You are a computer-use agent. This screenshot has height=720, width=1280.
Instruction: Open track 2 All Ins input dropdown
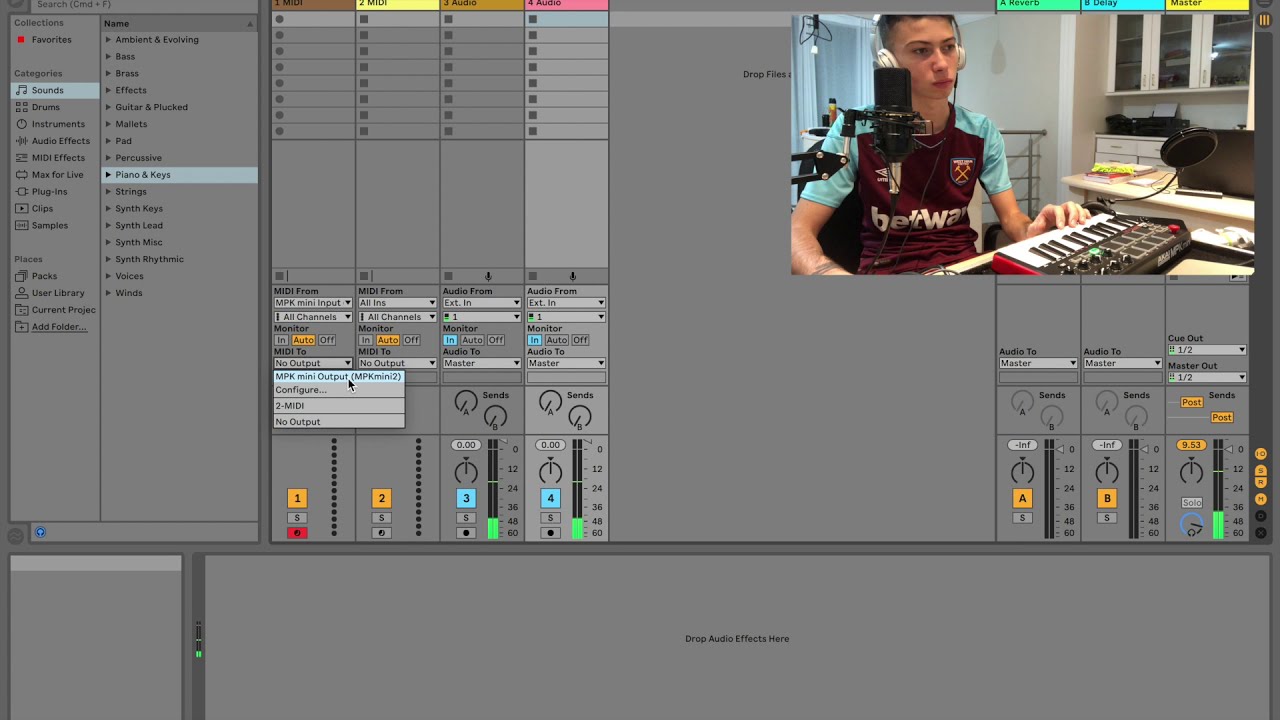click(397, 303)
